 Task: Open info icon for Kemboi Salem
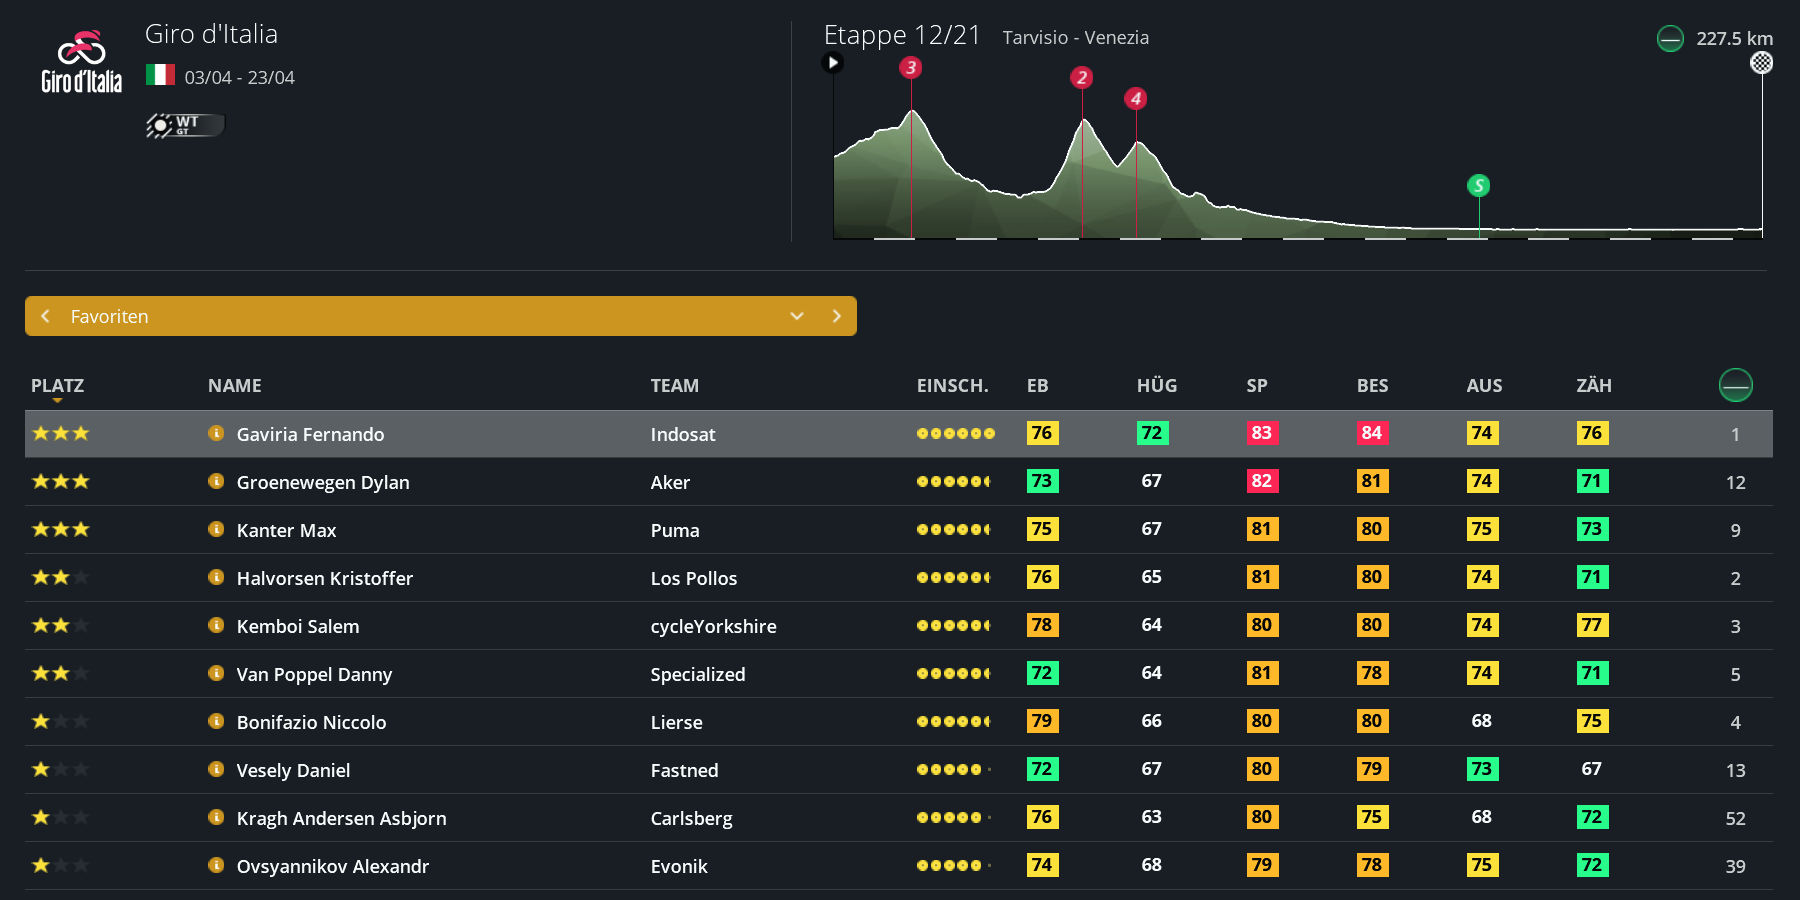tap(216, 626)
